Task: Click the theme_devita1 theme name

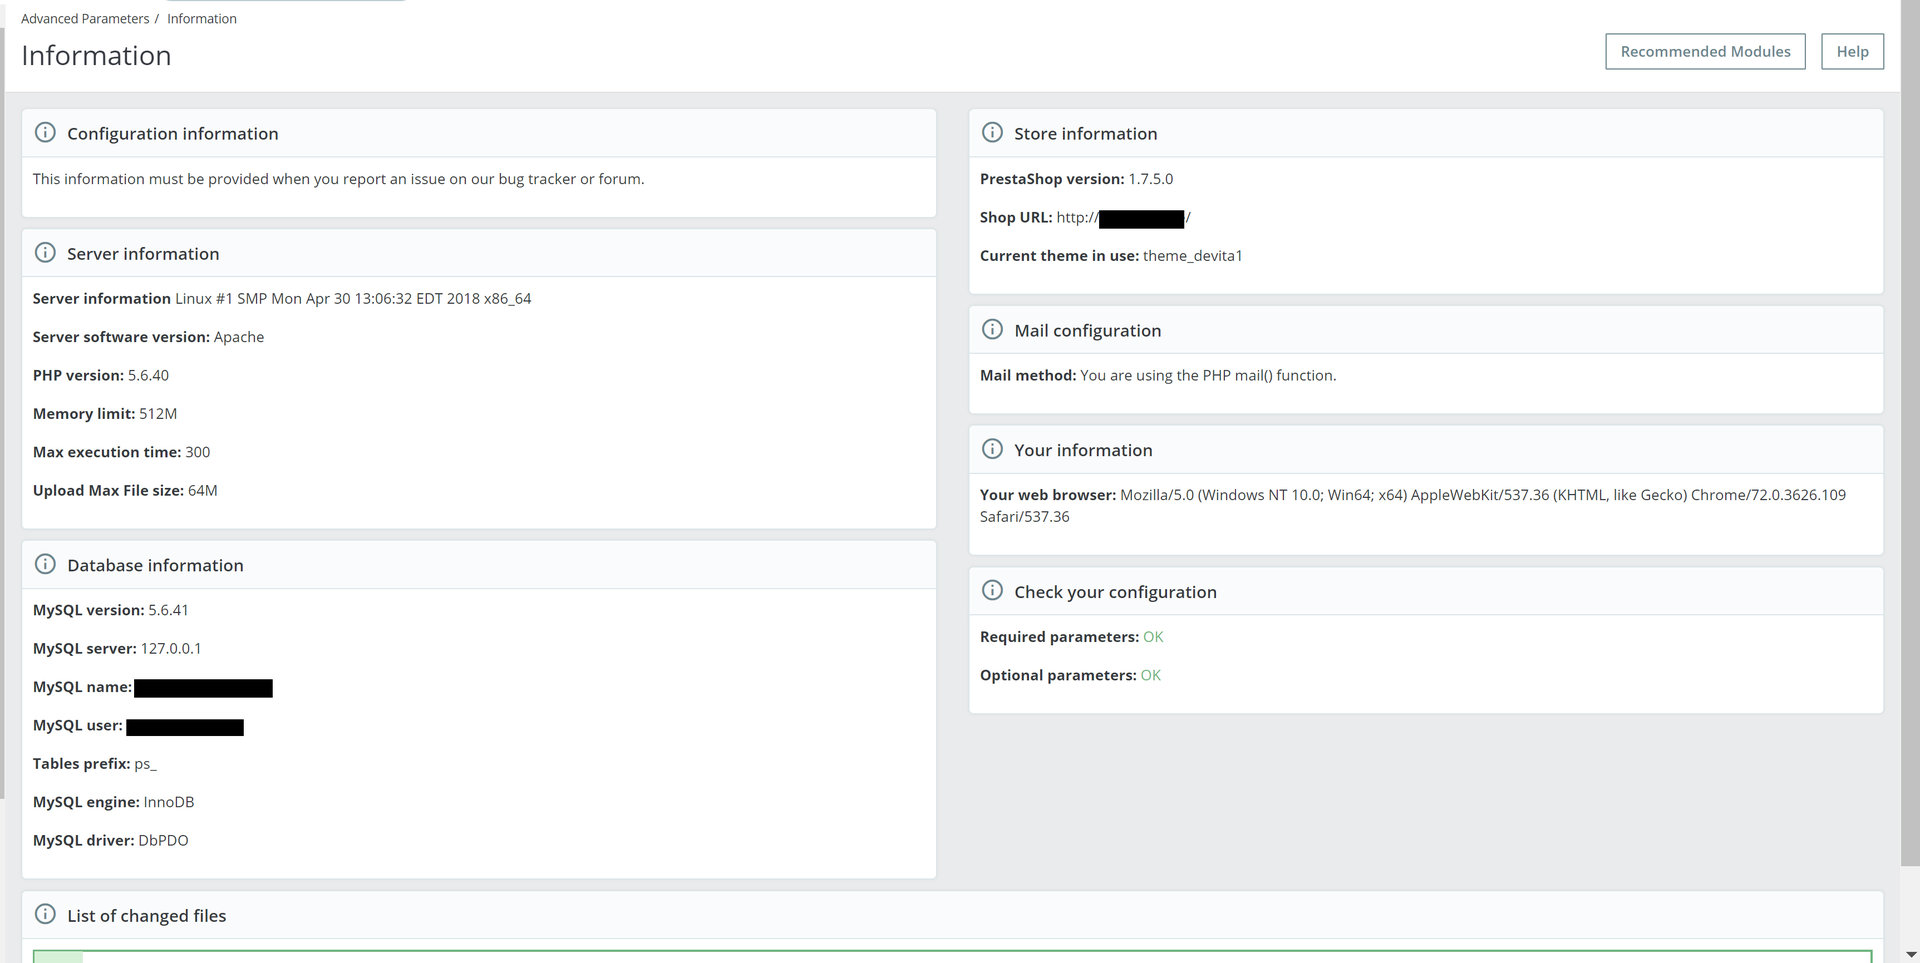Action: [x=1192, y=256]
